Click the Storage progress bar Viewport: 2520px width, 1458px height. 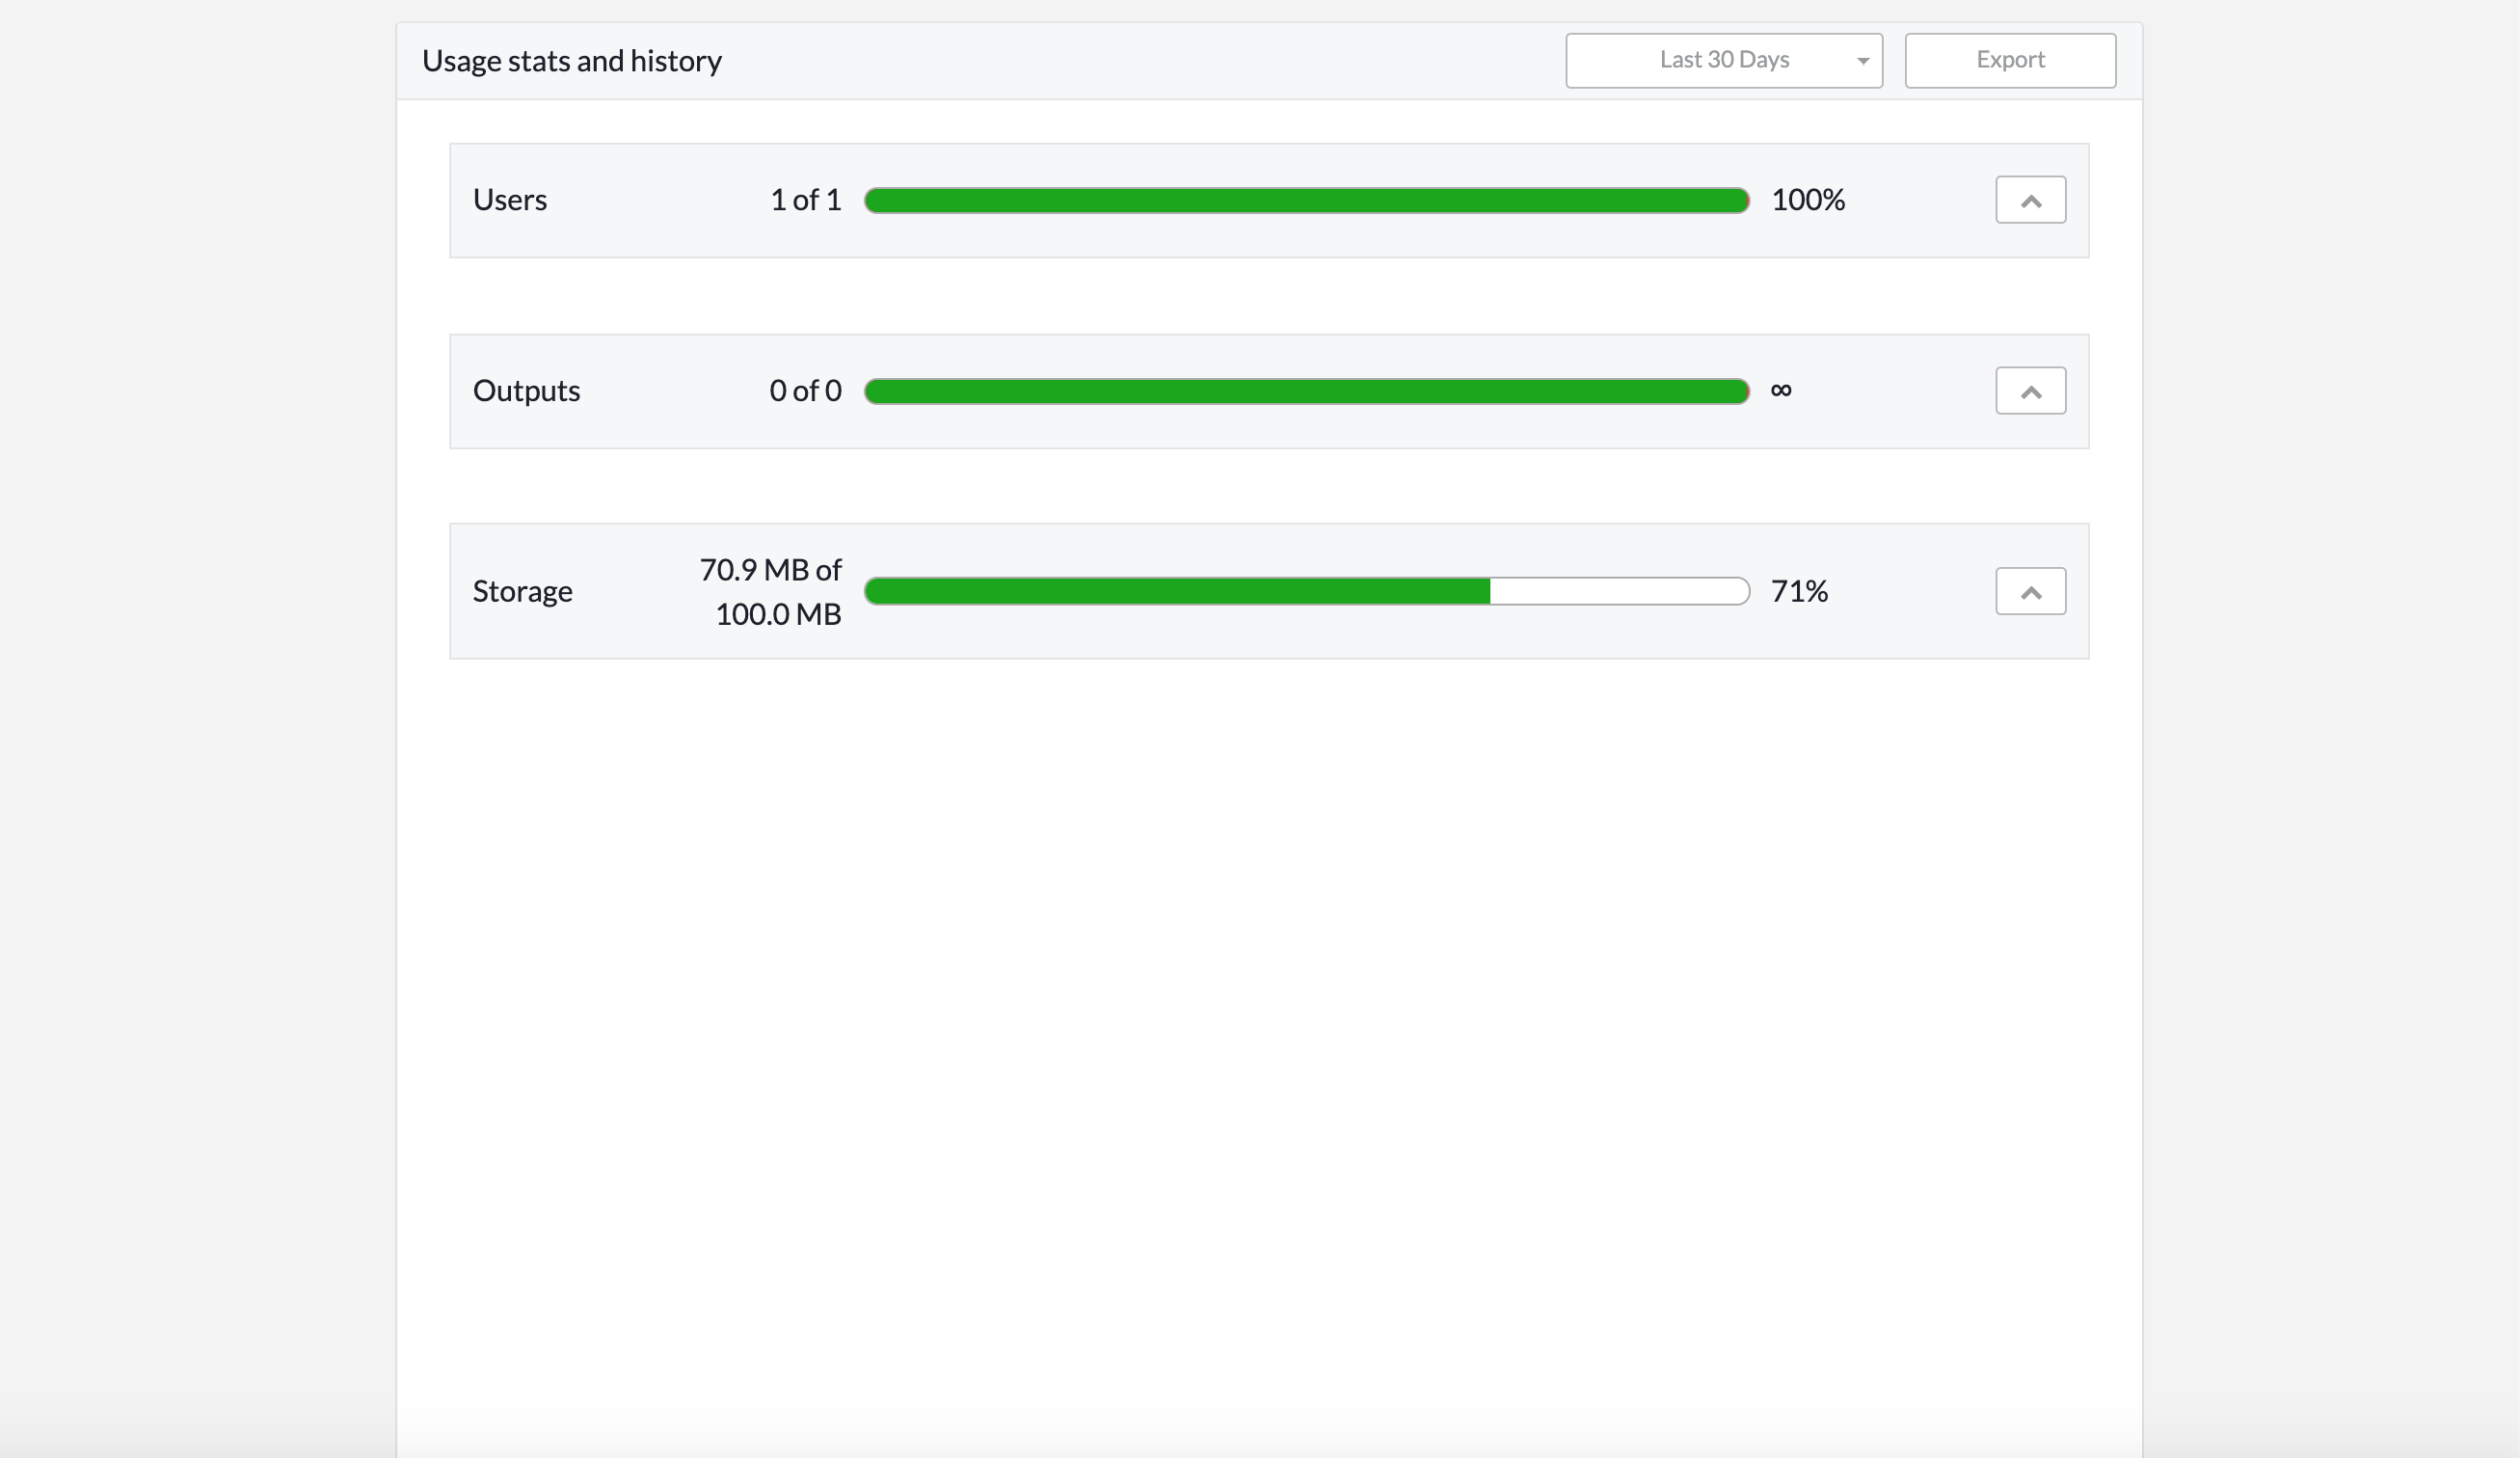tap(1306, 592)
